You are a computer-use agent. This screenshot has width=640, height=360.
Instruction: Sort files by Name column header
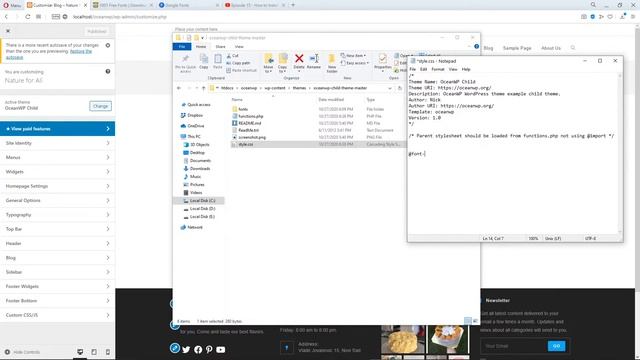tap(237, 100)
